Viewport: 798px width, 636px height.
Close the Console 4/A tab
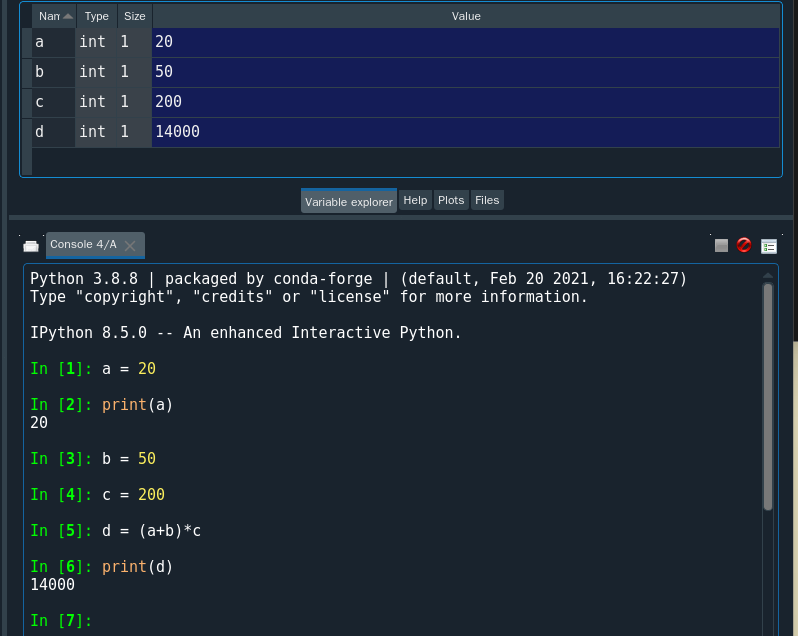pos(130,246)
